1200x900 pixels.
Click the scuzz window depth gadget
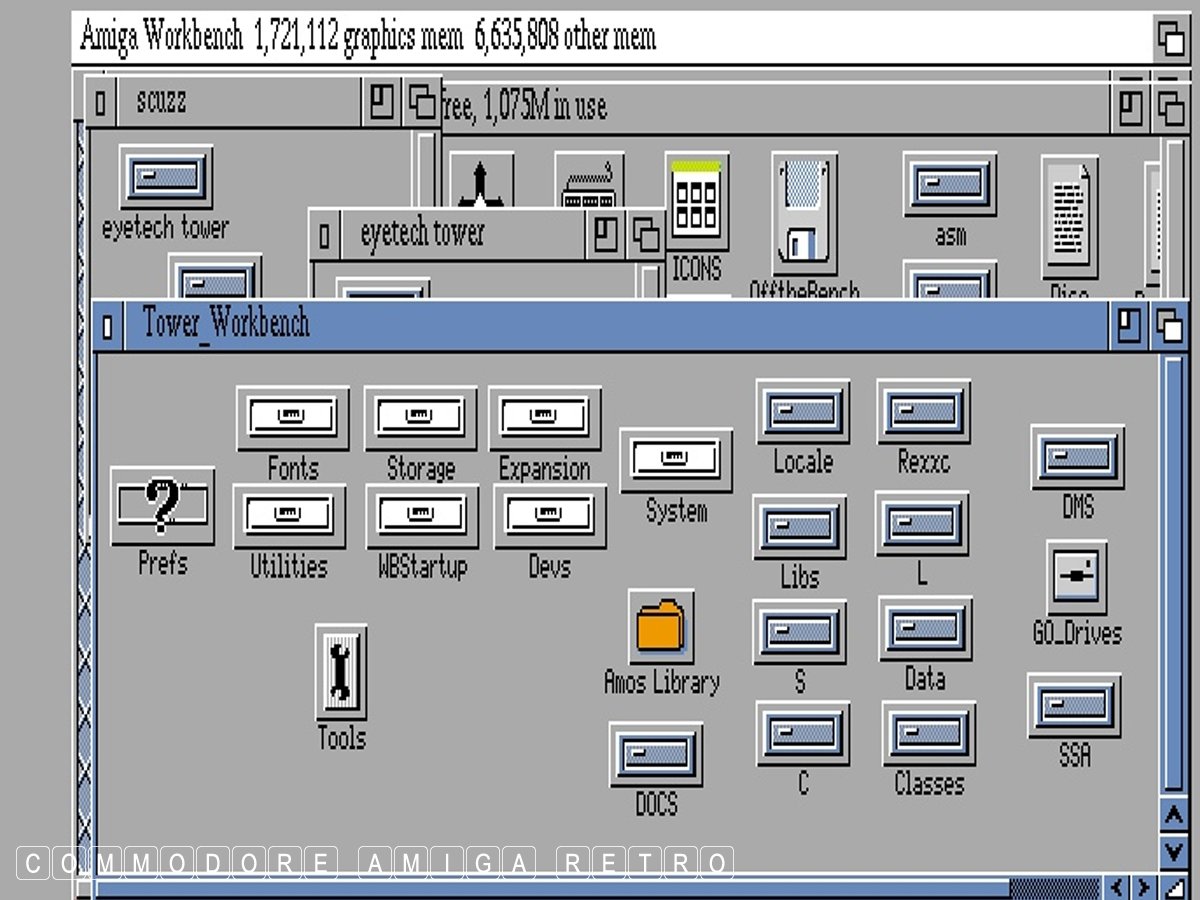[x=424, y=102]
